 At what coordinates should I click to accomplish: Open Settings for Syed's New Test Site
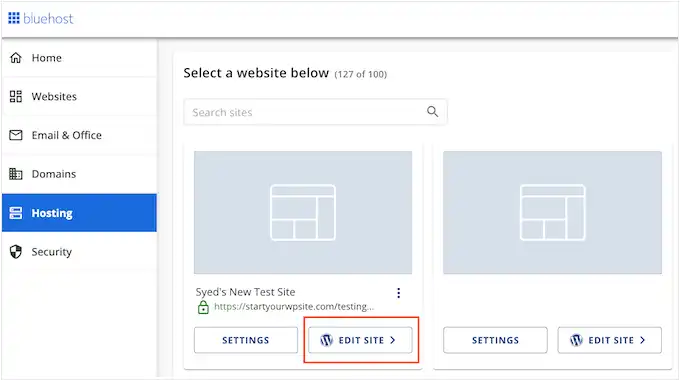tap(246, 340)
